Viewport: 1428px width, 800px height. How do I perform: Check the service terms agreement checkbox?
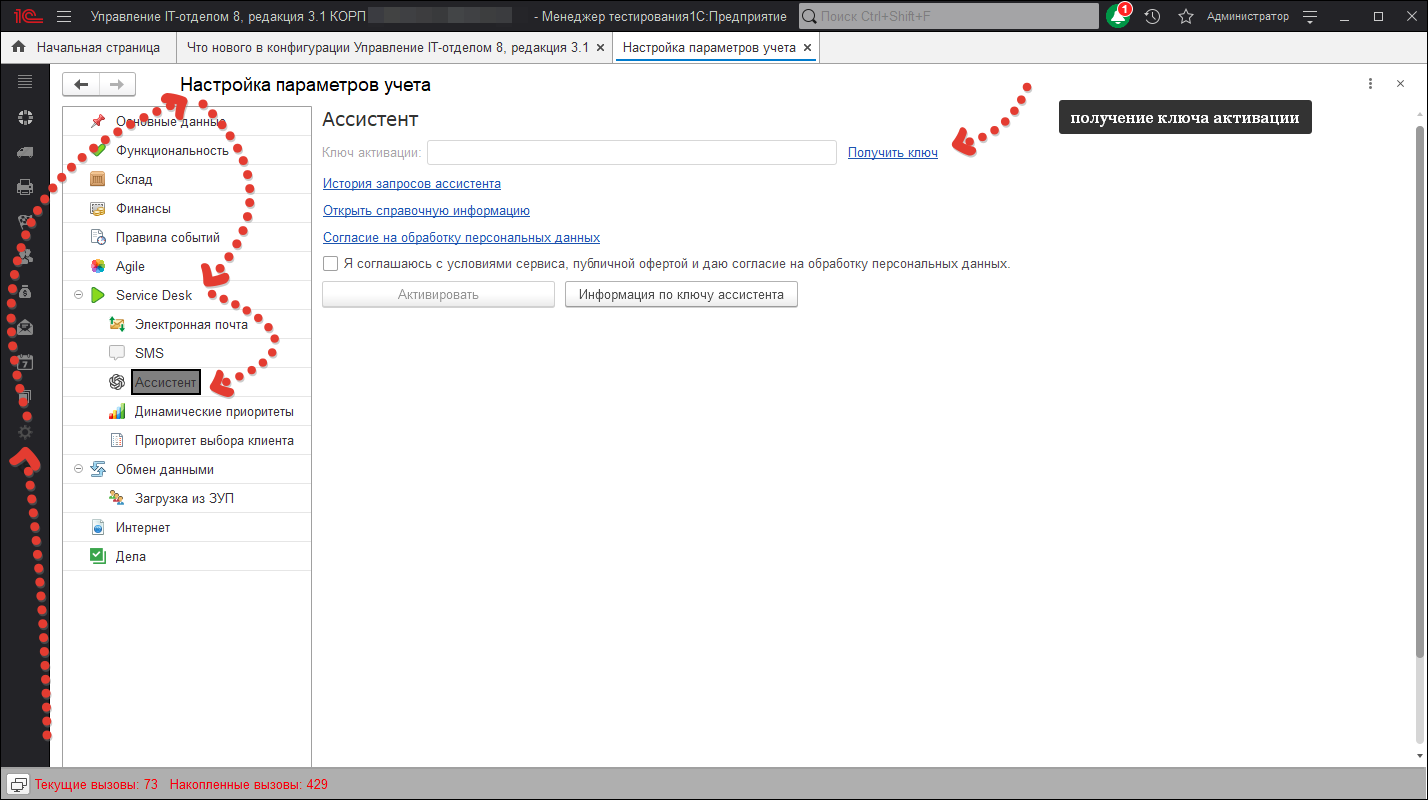[331, 264]
